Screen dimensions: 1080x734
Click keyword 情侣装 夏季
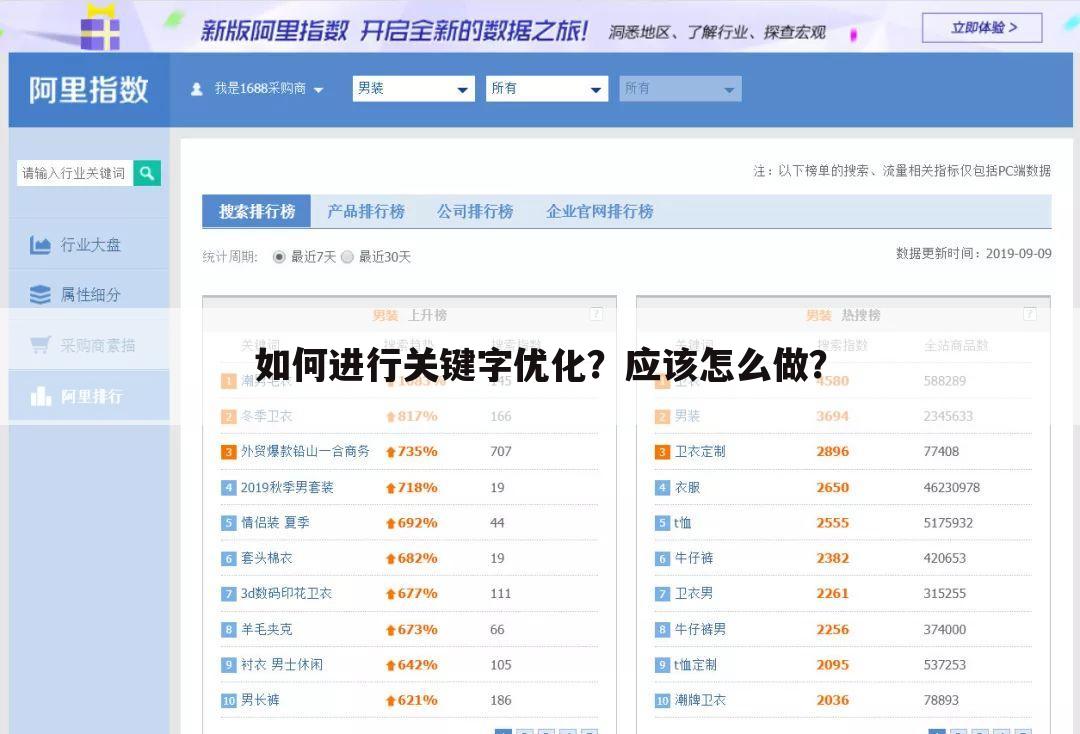[275, 523]
